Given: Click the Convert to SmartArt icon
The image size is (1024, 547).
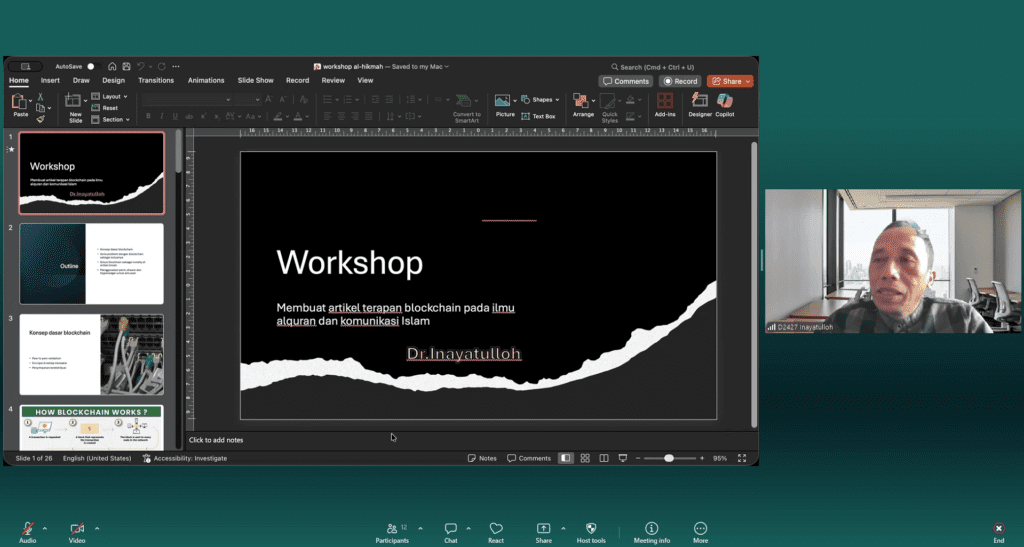Looking at the screenshot, I should point(466,103).
